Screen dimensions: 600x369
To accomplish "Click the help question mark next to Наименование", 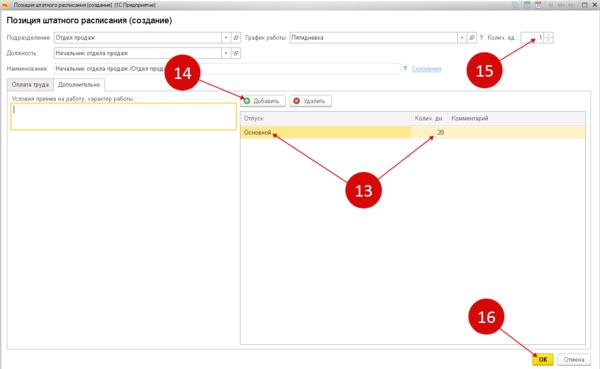I will click(405, 69).
